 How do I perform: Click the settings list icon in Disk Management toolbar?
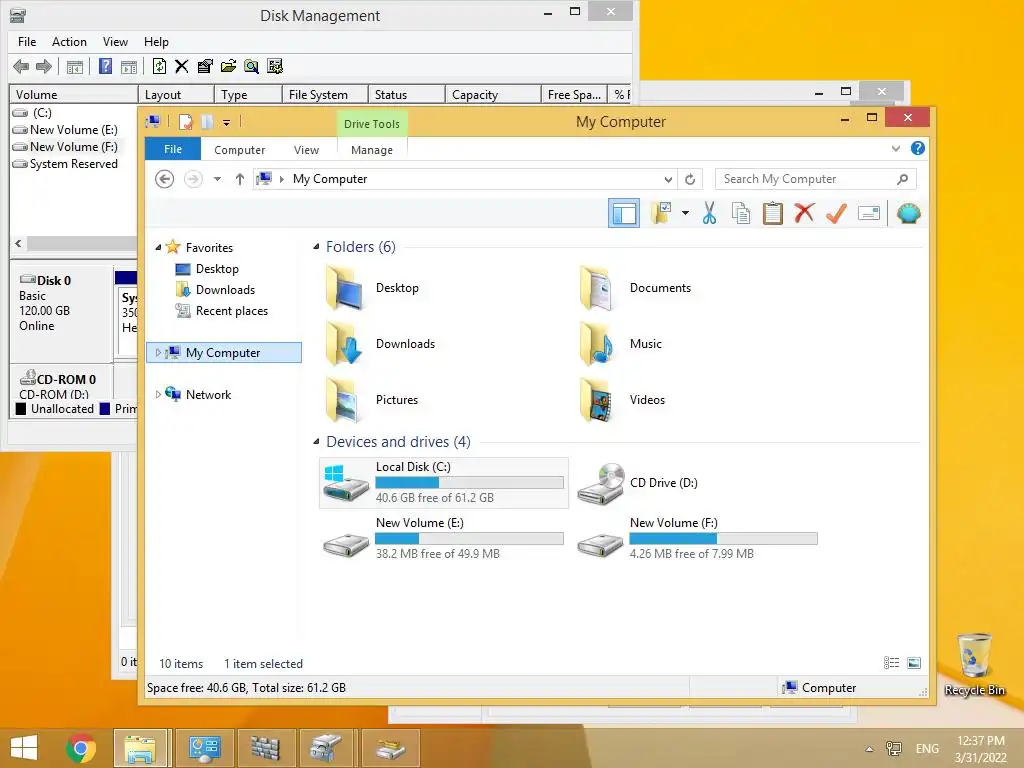275,66
